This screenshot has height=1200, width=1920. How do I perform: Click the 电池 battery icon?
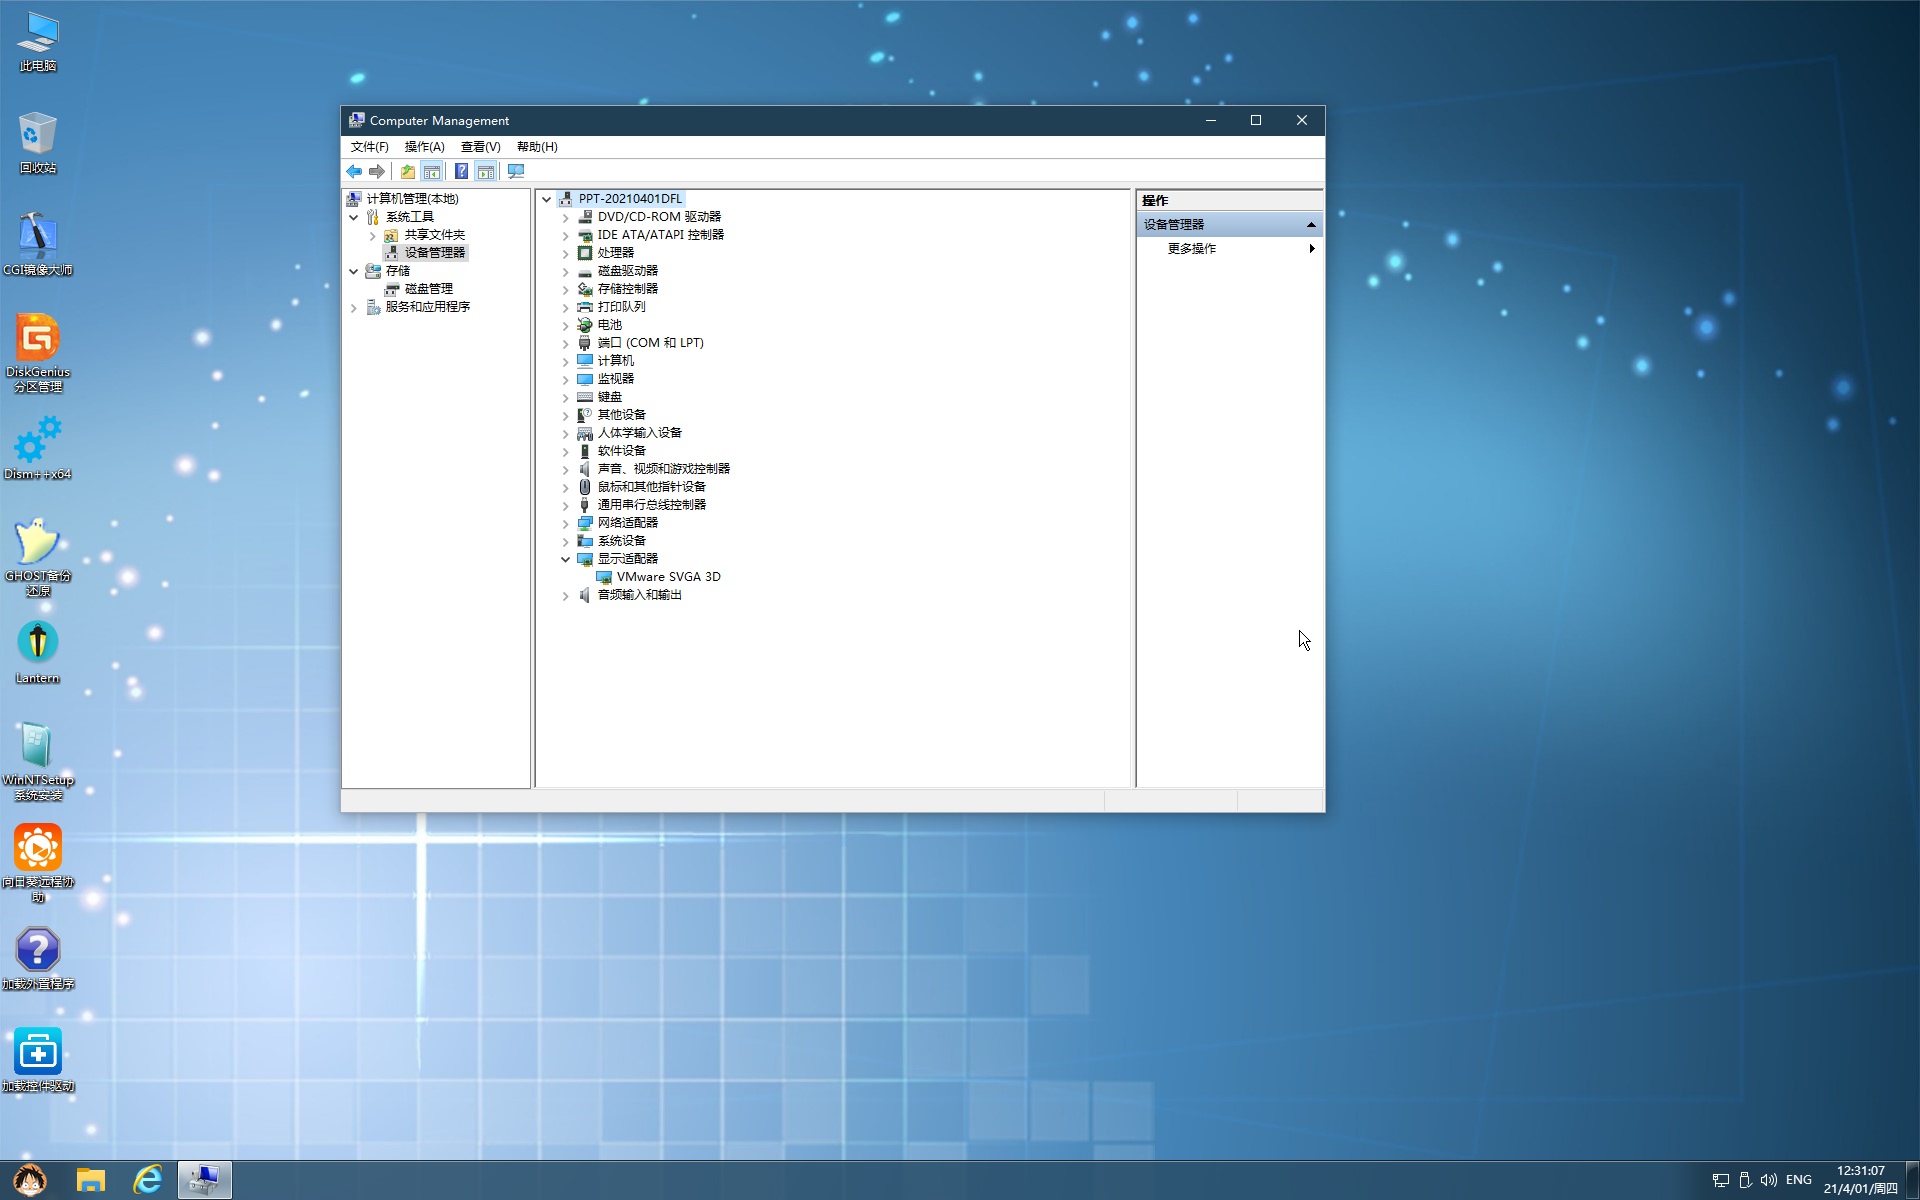(x=585, y=325)
